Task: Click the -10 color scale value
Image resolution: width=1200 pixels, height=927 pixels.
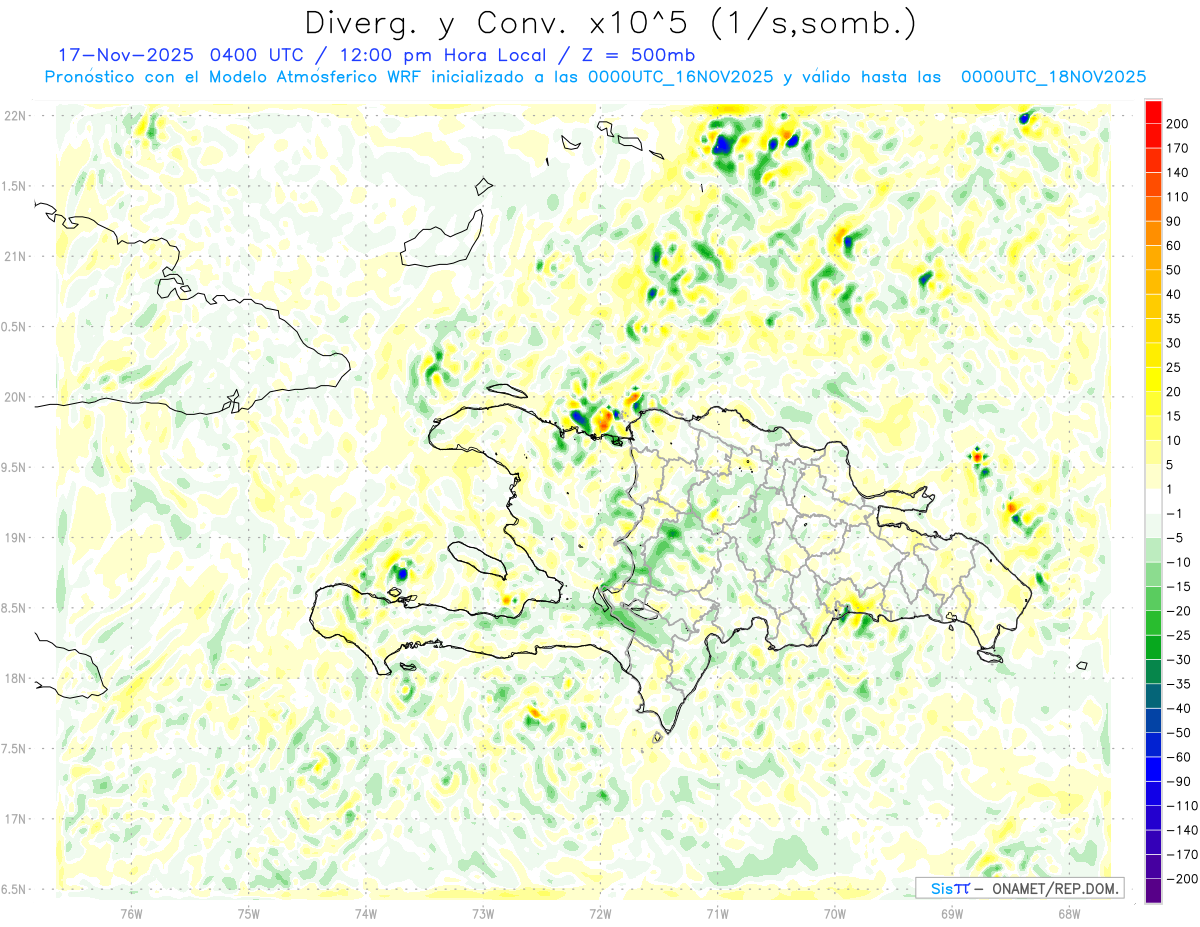Action: pyautogui.click(x=1178, y=562)
